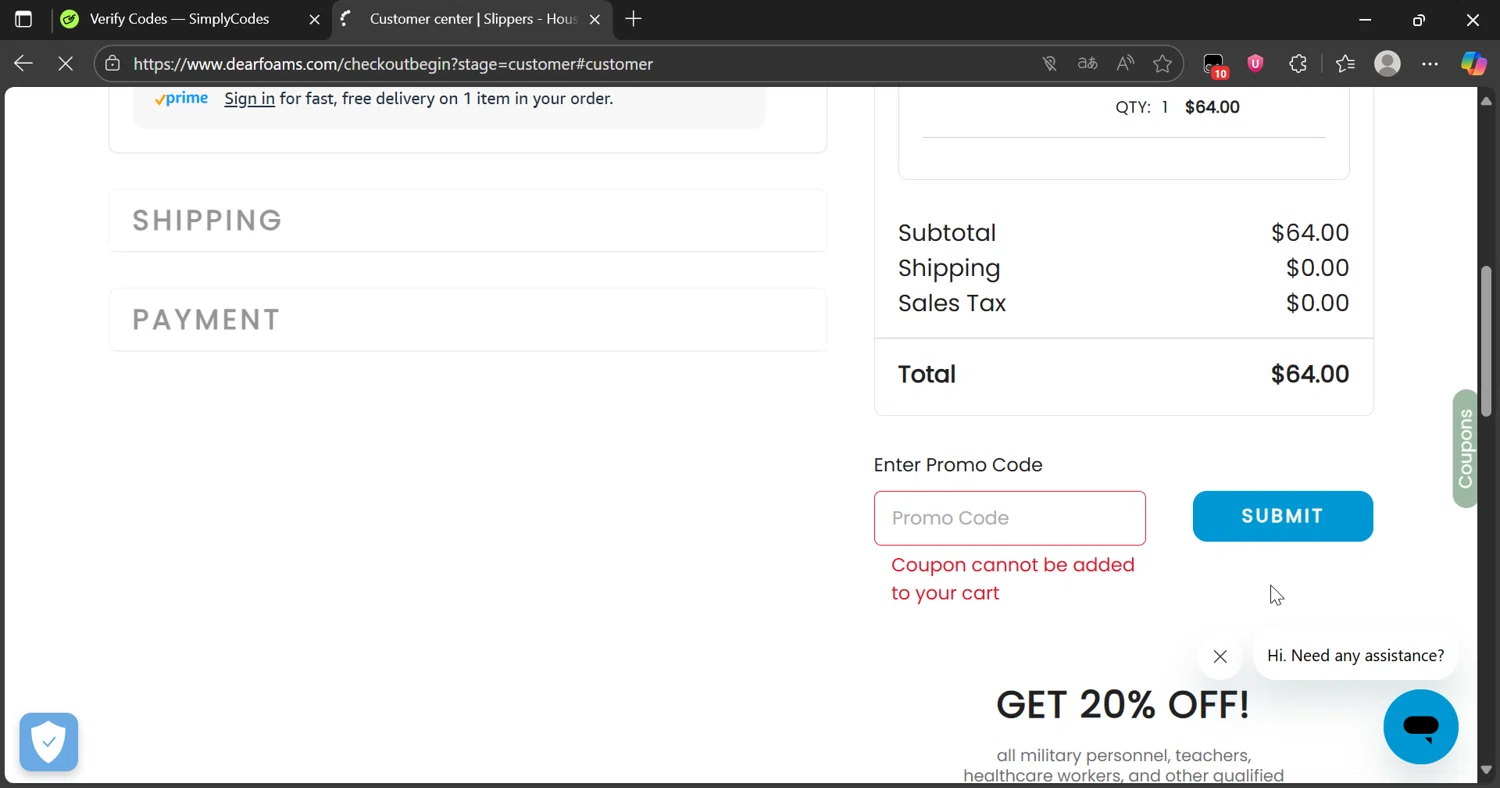Screen dimensions: 1500x788
Task: Stop loading the page
Action: 66,64
